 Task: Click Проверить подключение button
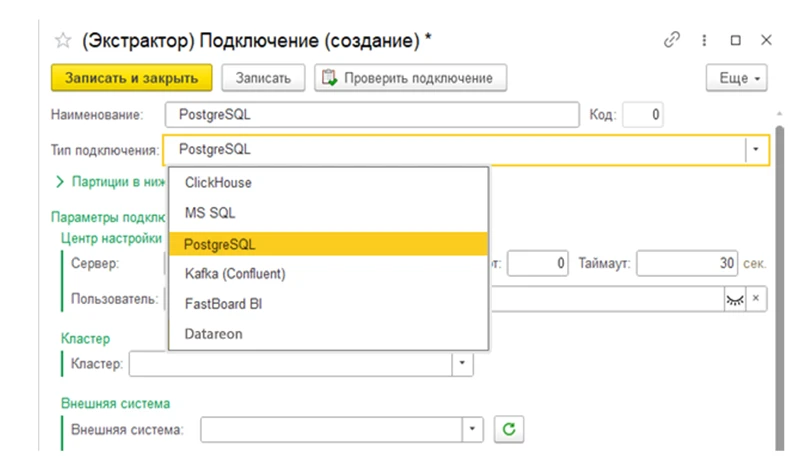(410, 77)
